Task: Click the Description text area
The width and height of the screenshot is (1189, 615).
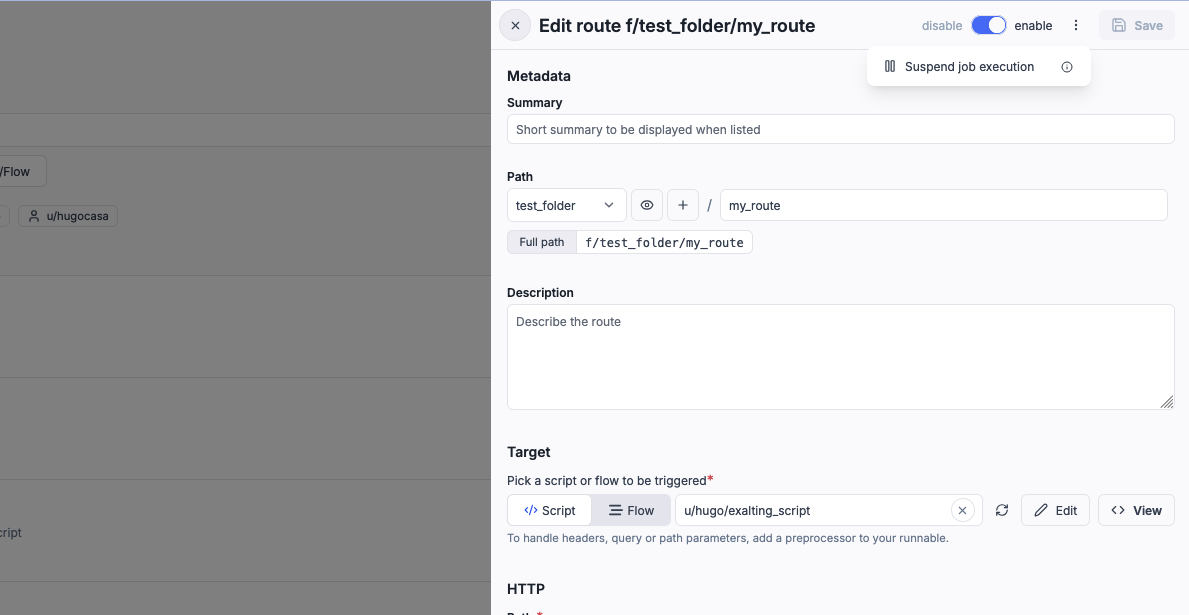Action: (840, 356)
